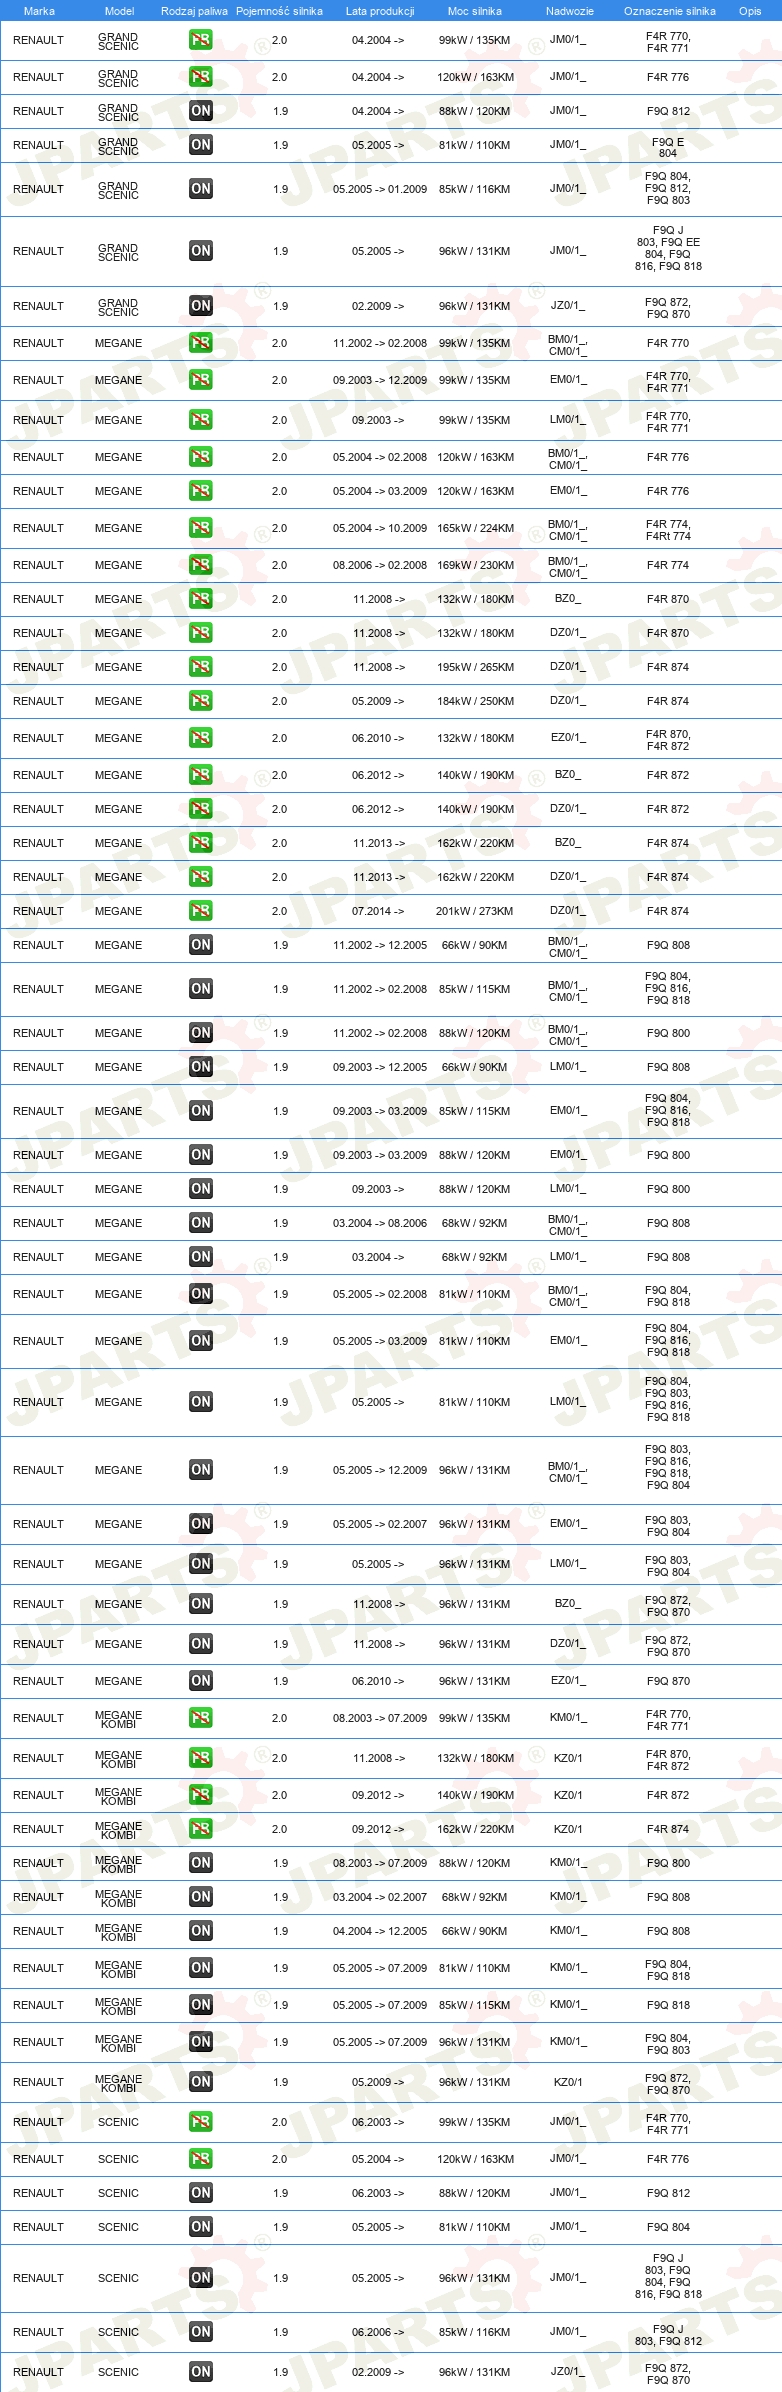Screen dimensions: 782x2392
Task: Select the PB icon for Grand Scenic 120kW / 163KM
Action: (x=201, y=77)
